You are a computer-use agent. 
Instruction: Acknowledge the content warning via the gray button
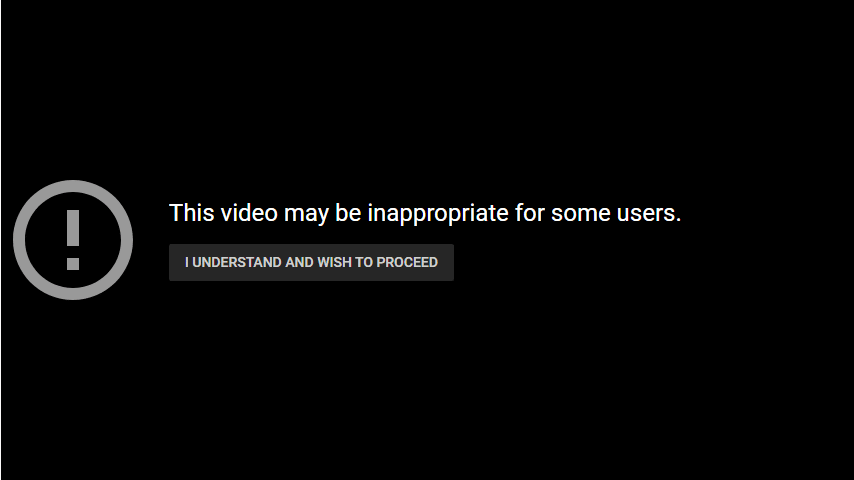pyautogui.click(x=311, y=263)
